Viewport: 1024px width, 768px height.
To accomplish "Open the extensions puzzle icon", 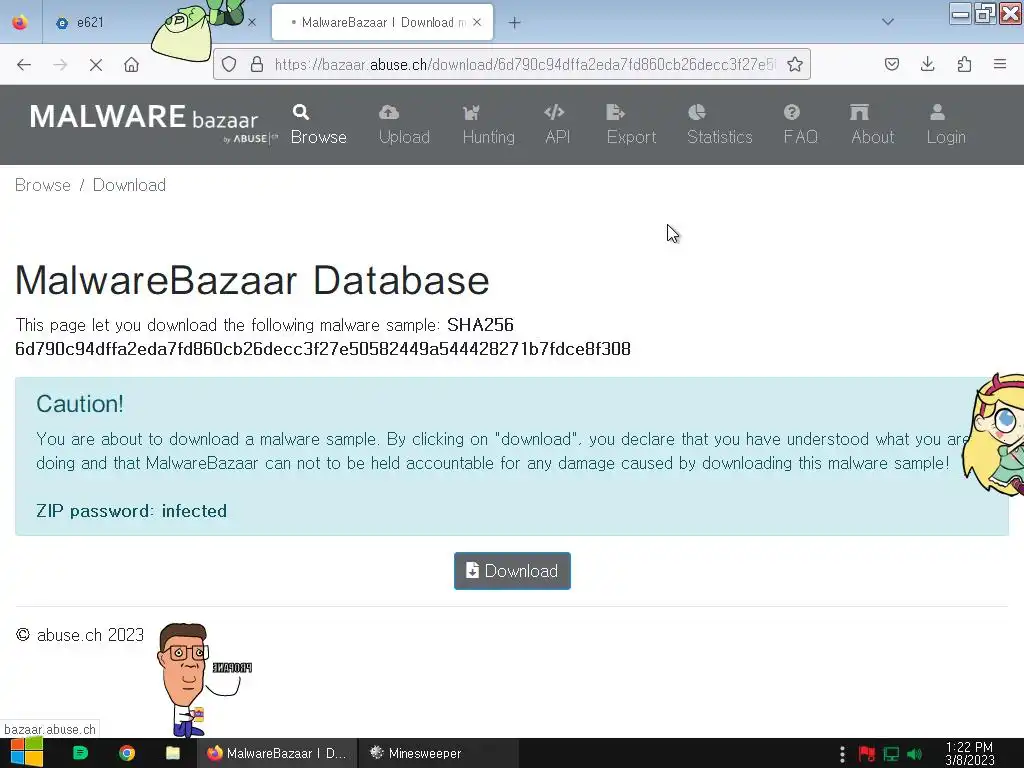I will pyautogui.click(x=964, y=64).
